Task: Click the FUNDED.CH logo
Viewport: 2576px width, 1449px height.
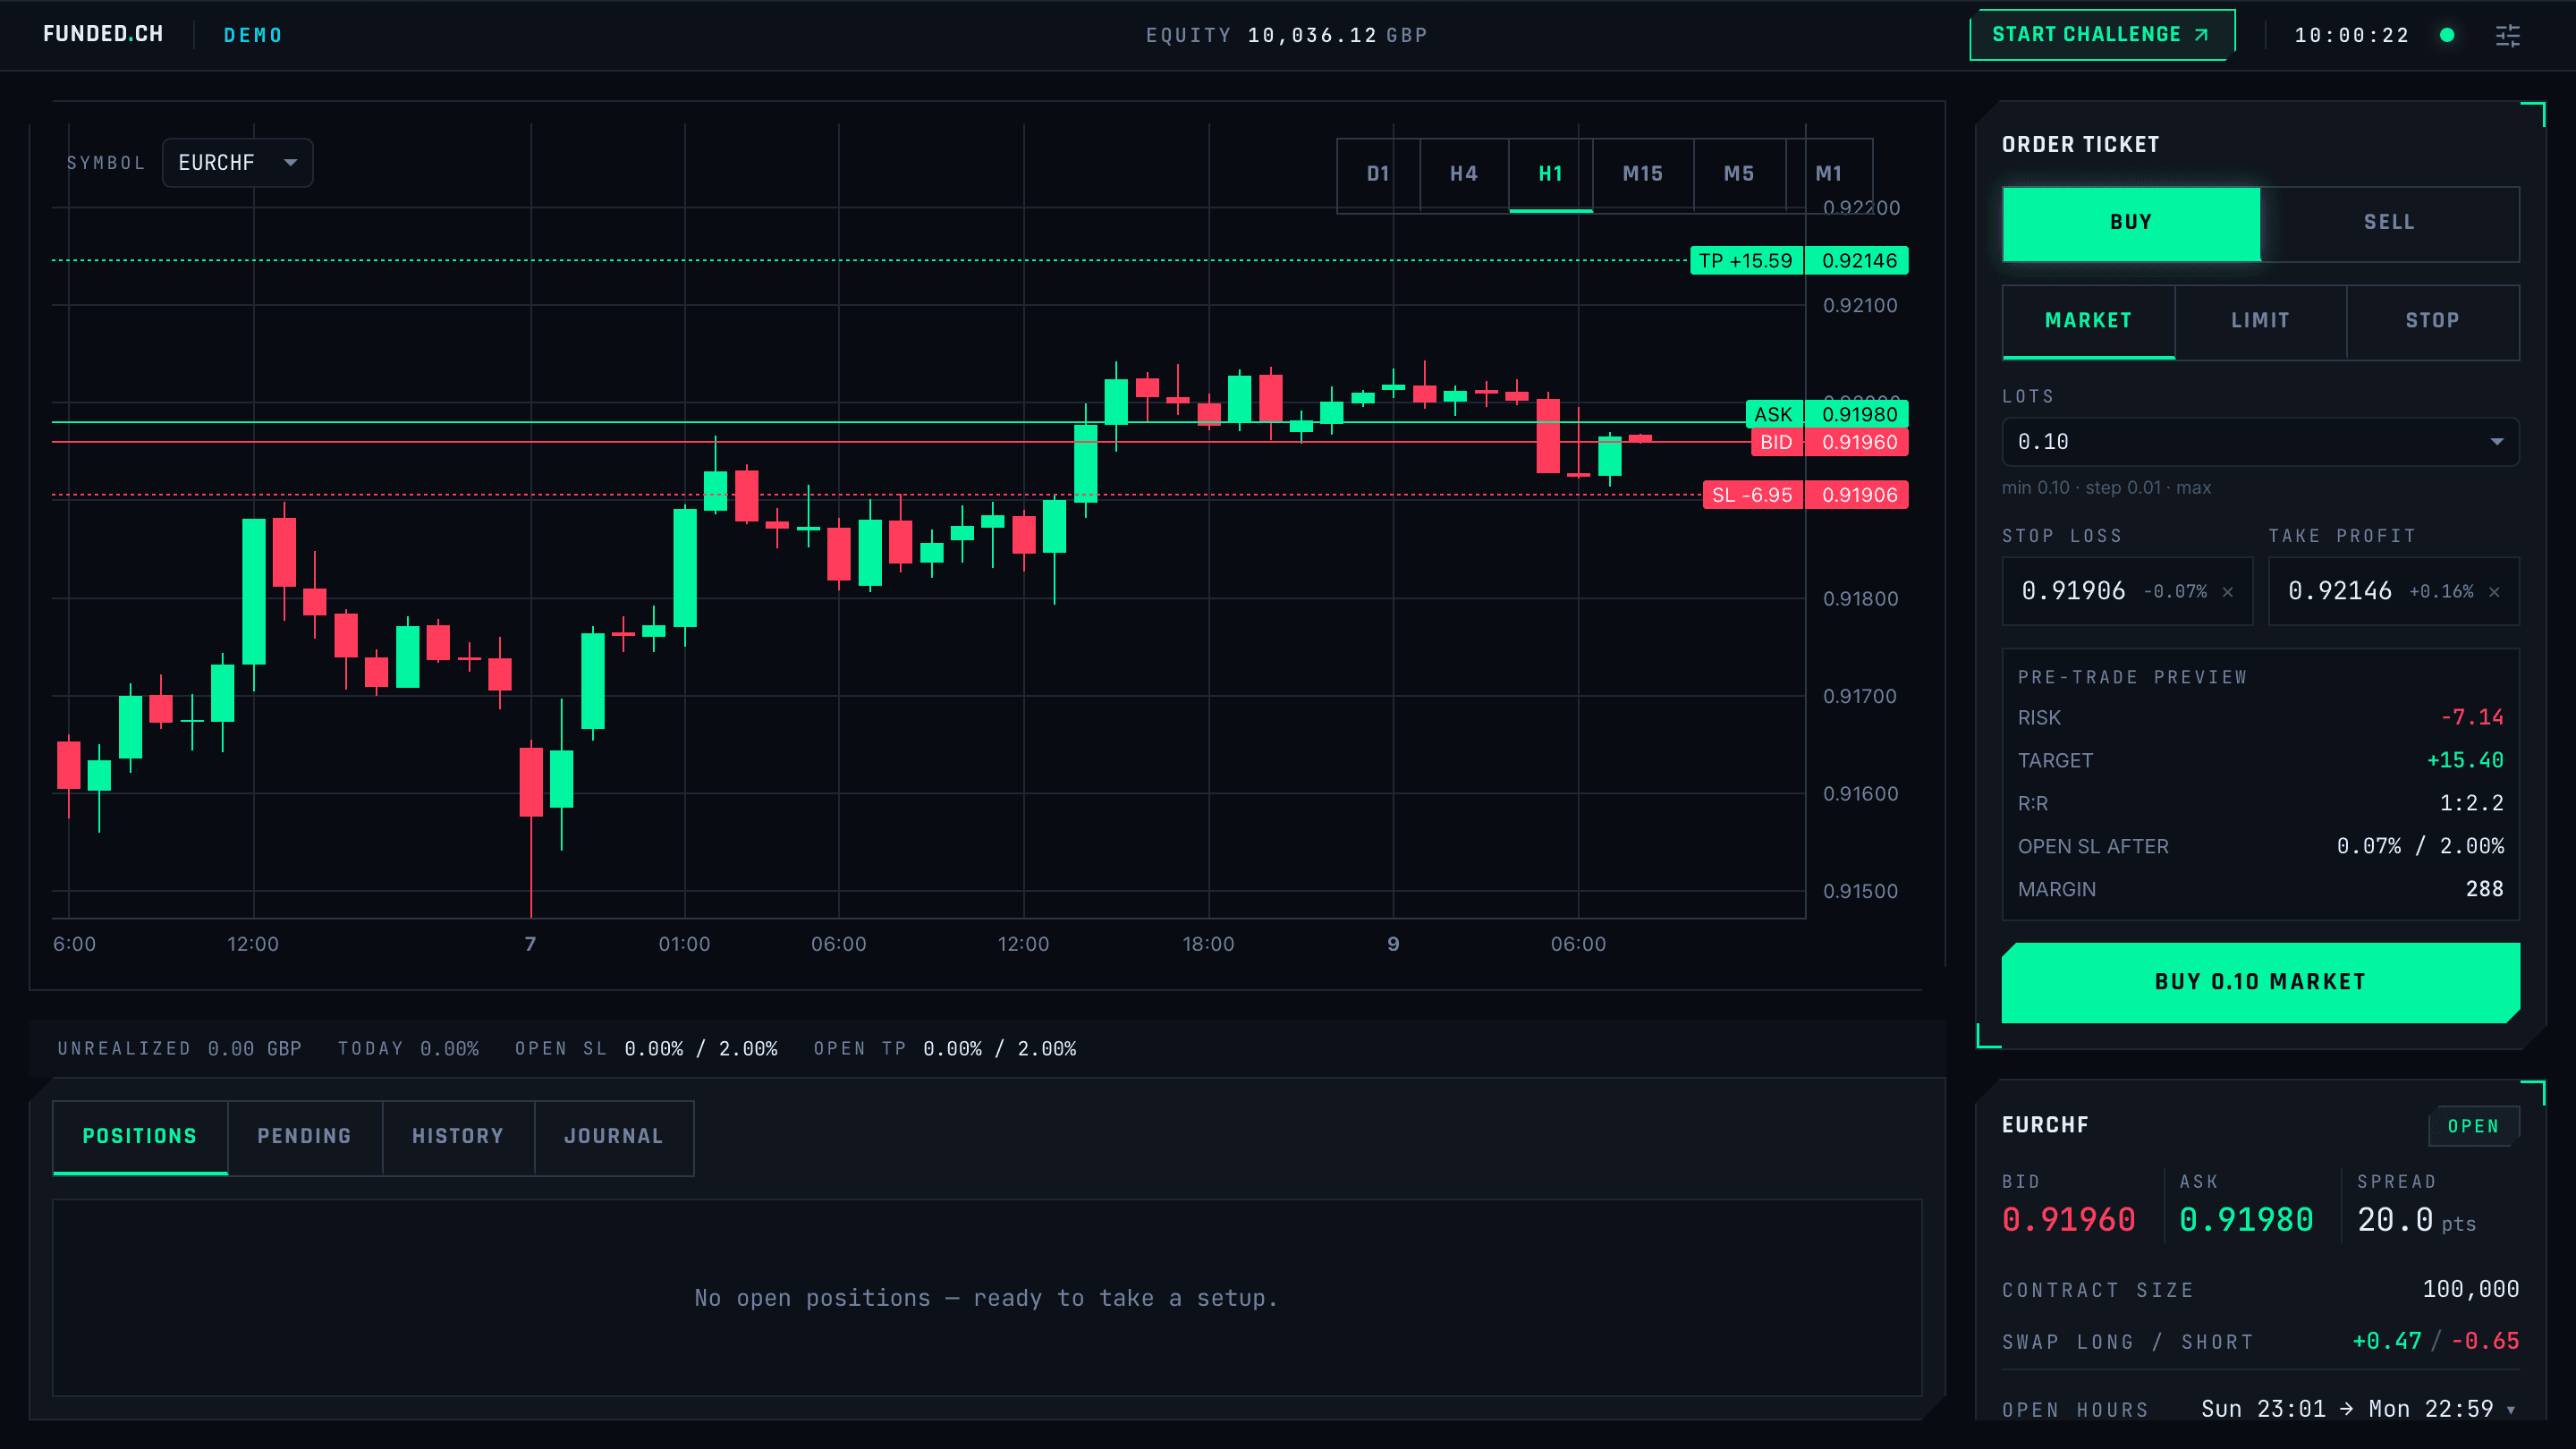Action: [x=103, y=34]
